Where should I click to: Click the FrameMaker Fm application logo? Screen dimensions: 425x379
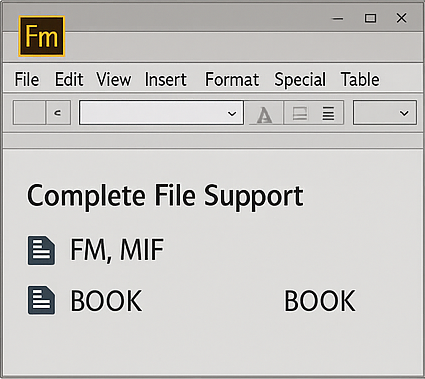[x=42, y=36]
